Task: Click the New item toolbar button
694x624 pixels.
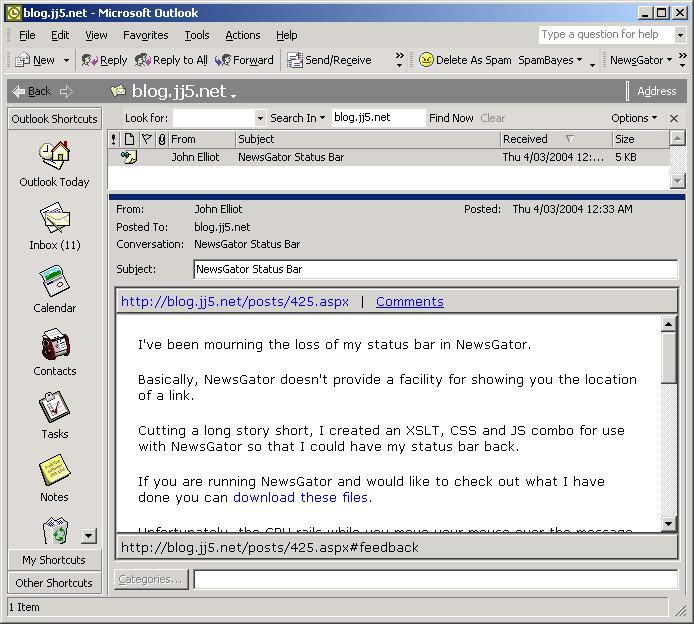Action: click(x=35, y=60)
